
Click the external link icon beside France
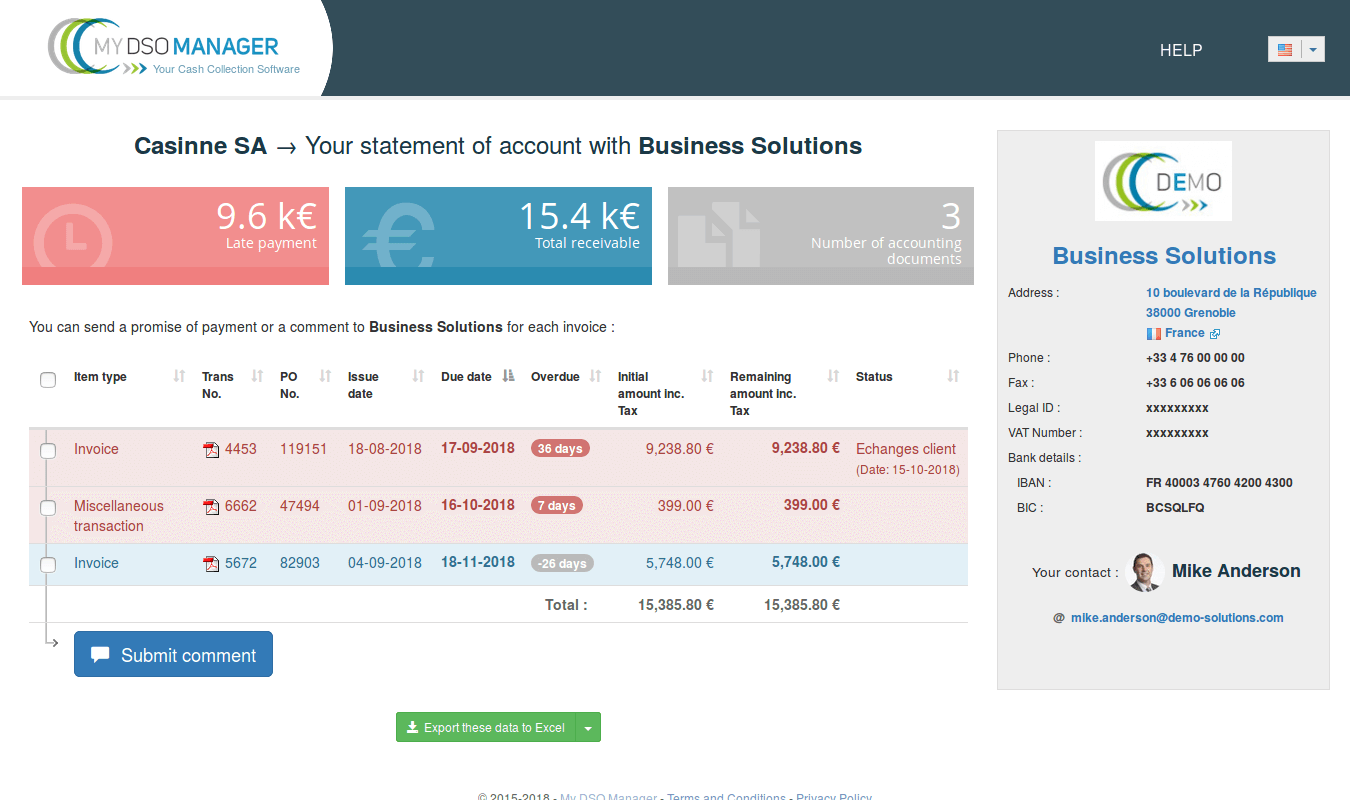[x=1215, y=334]
